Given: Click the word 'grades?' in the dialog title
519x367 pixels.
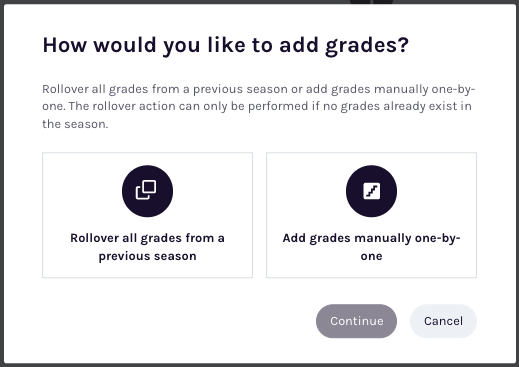Looking at the screenshot, I should (367, 46).
